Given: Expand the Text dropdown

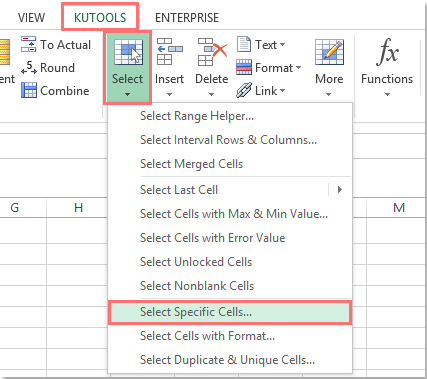Looking at the screenshot, I should 261,44.
